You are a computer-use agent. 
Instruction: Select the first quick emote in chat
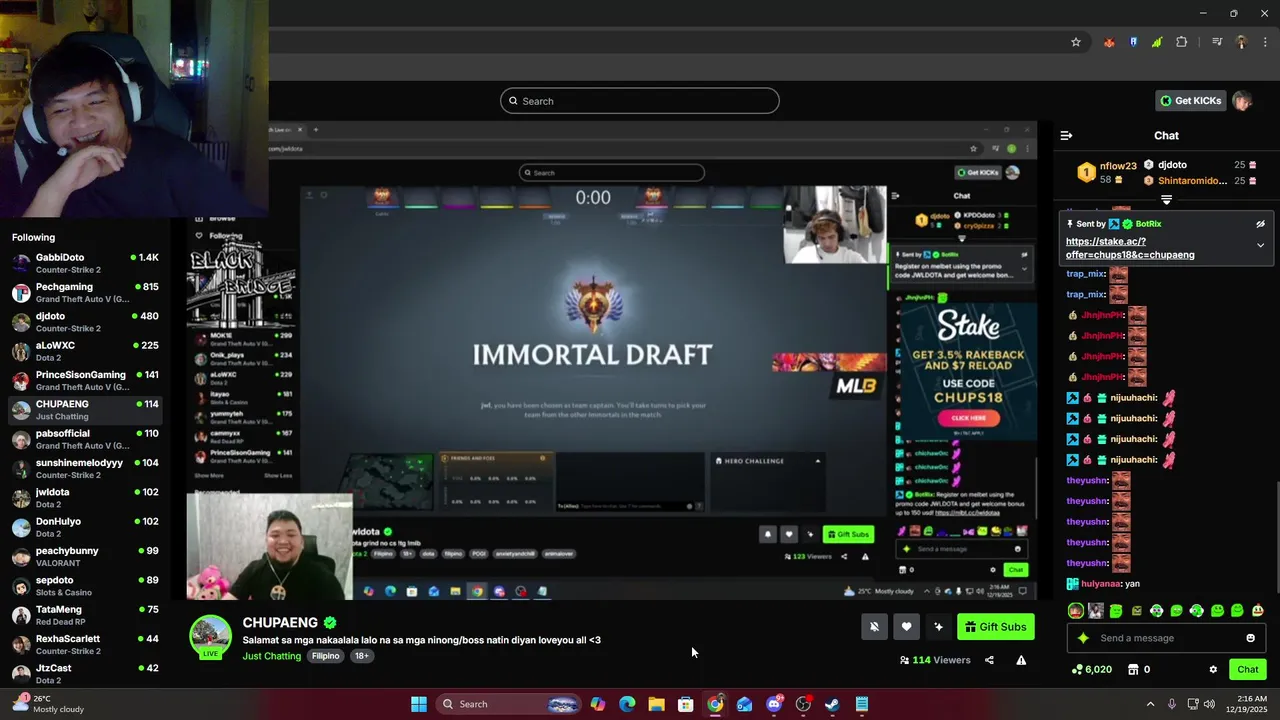pos(1076,610)
